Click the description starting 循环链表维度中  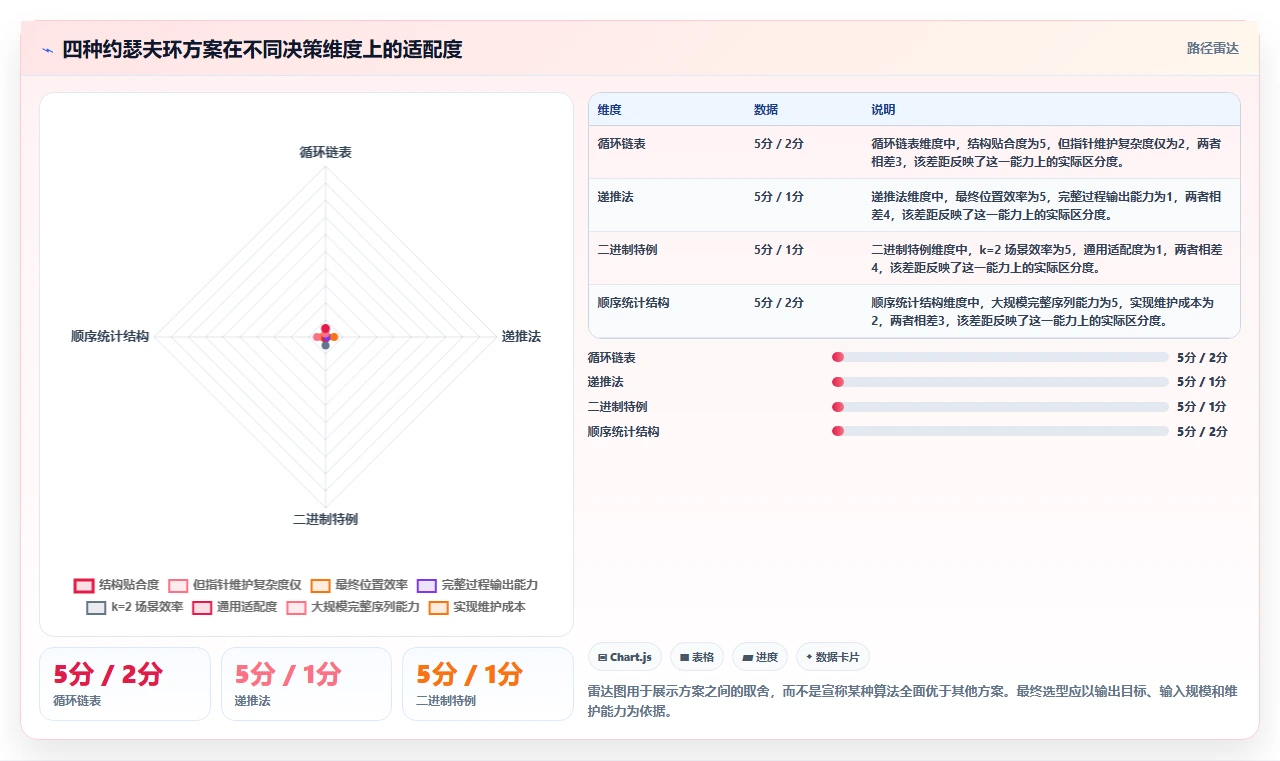1046,152
